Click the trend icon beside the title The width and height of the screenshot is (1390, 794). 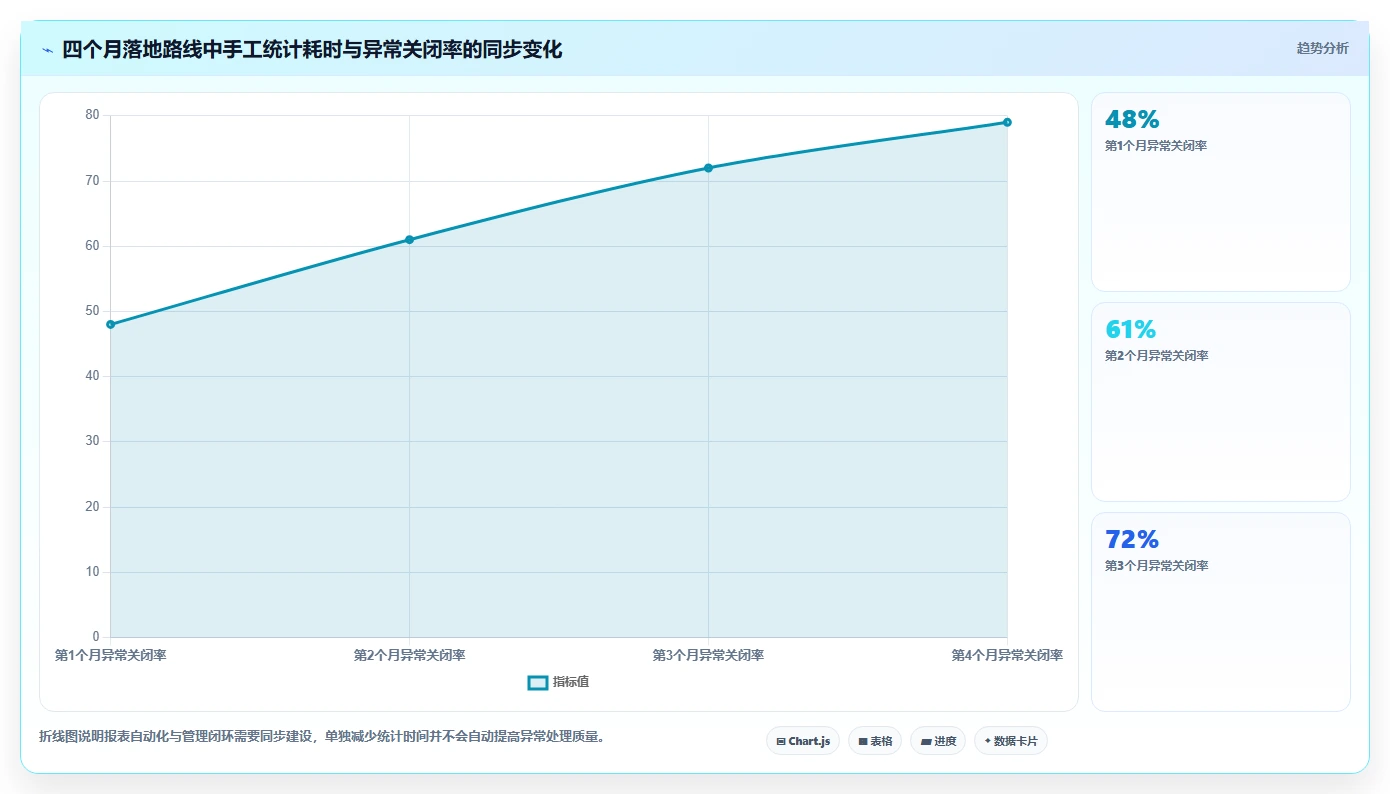coord(47,50)
